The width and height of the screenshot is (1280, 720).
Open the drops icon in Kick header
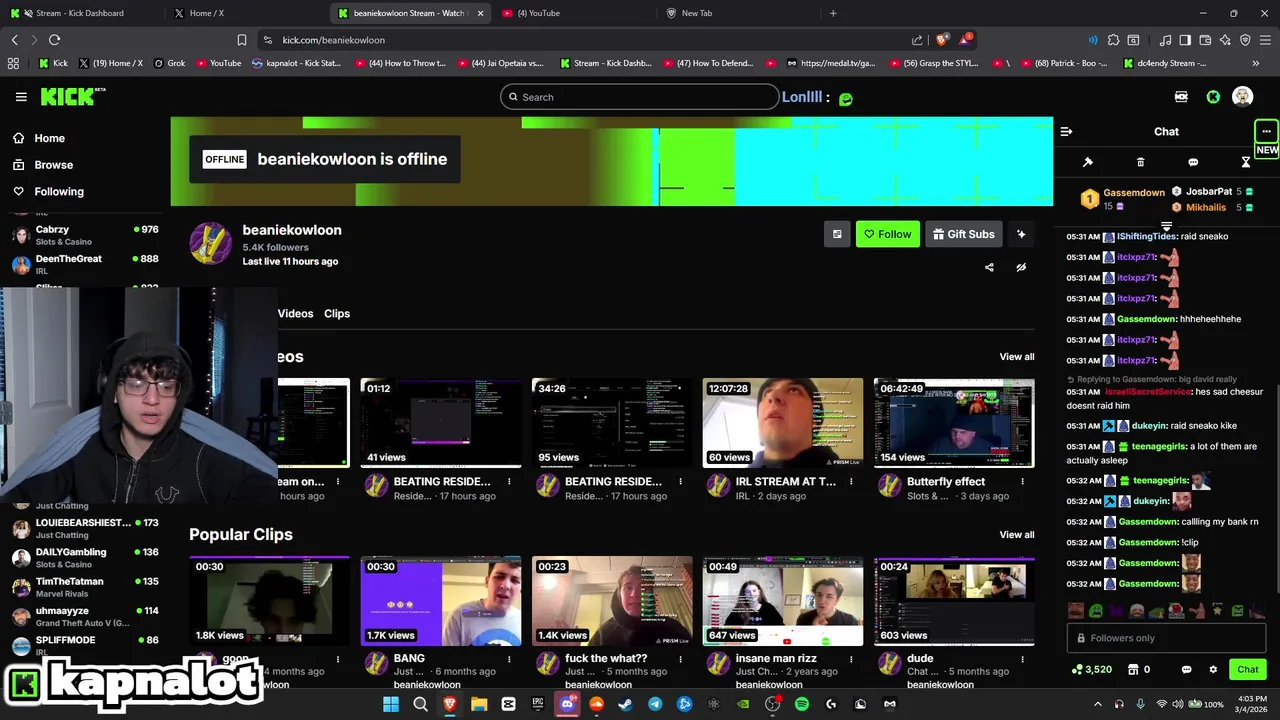click(x=1181, y=97)
